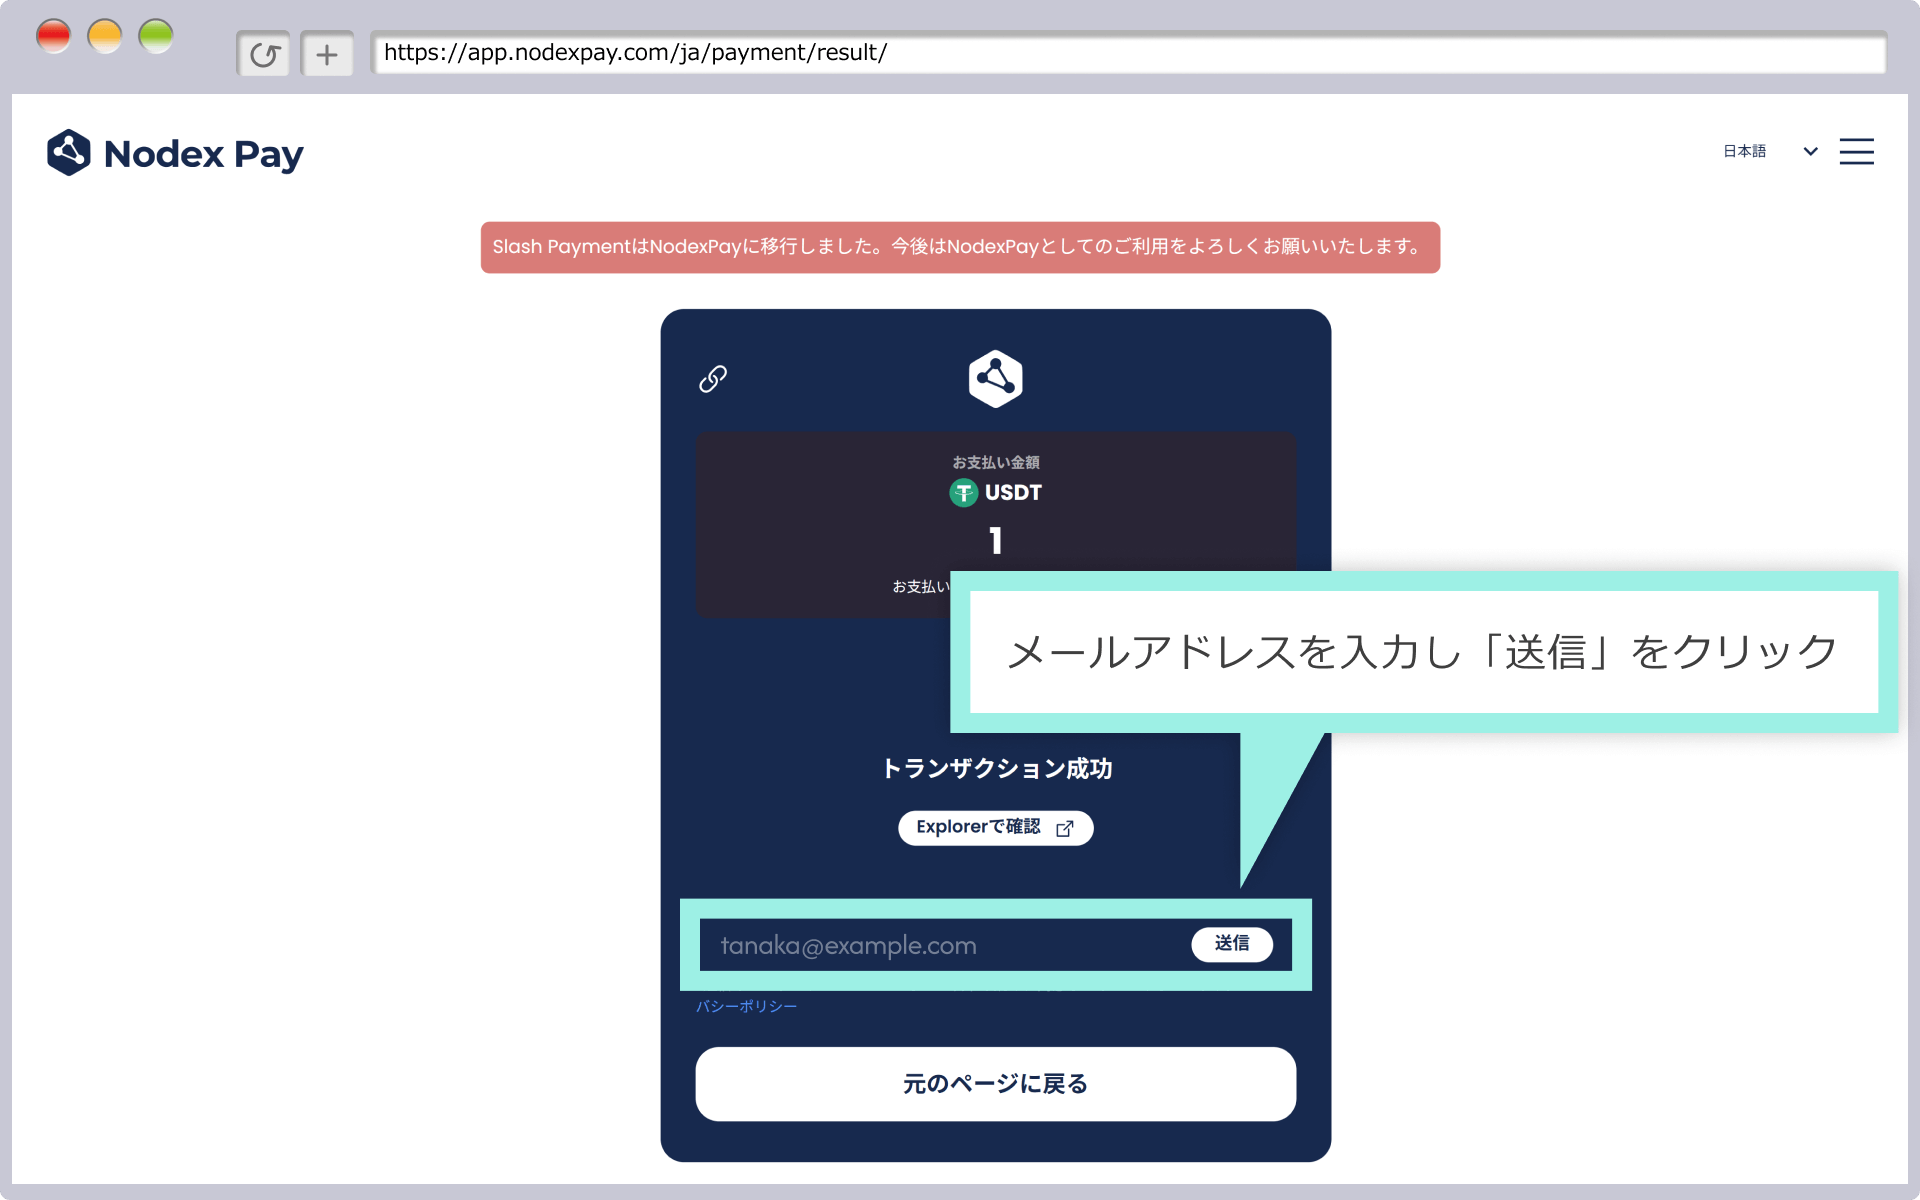Open a new browser tab with the plus icon
1920x1200 pixels.
[x=327, y=53]
